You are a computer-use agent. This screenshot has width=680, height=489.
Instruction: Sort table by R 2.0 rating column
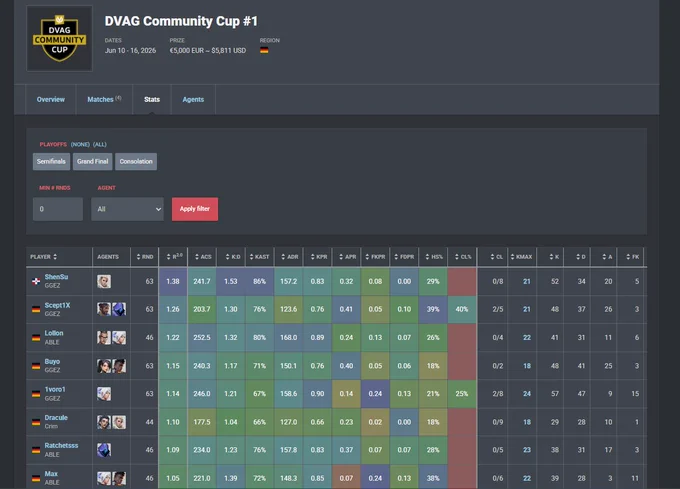pos(174,257)
